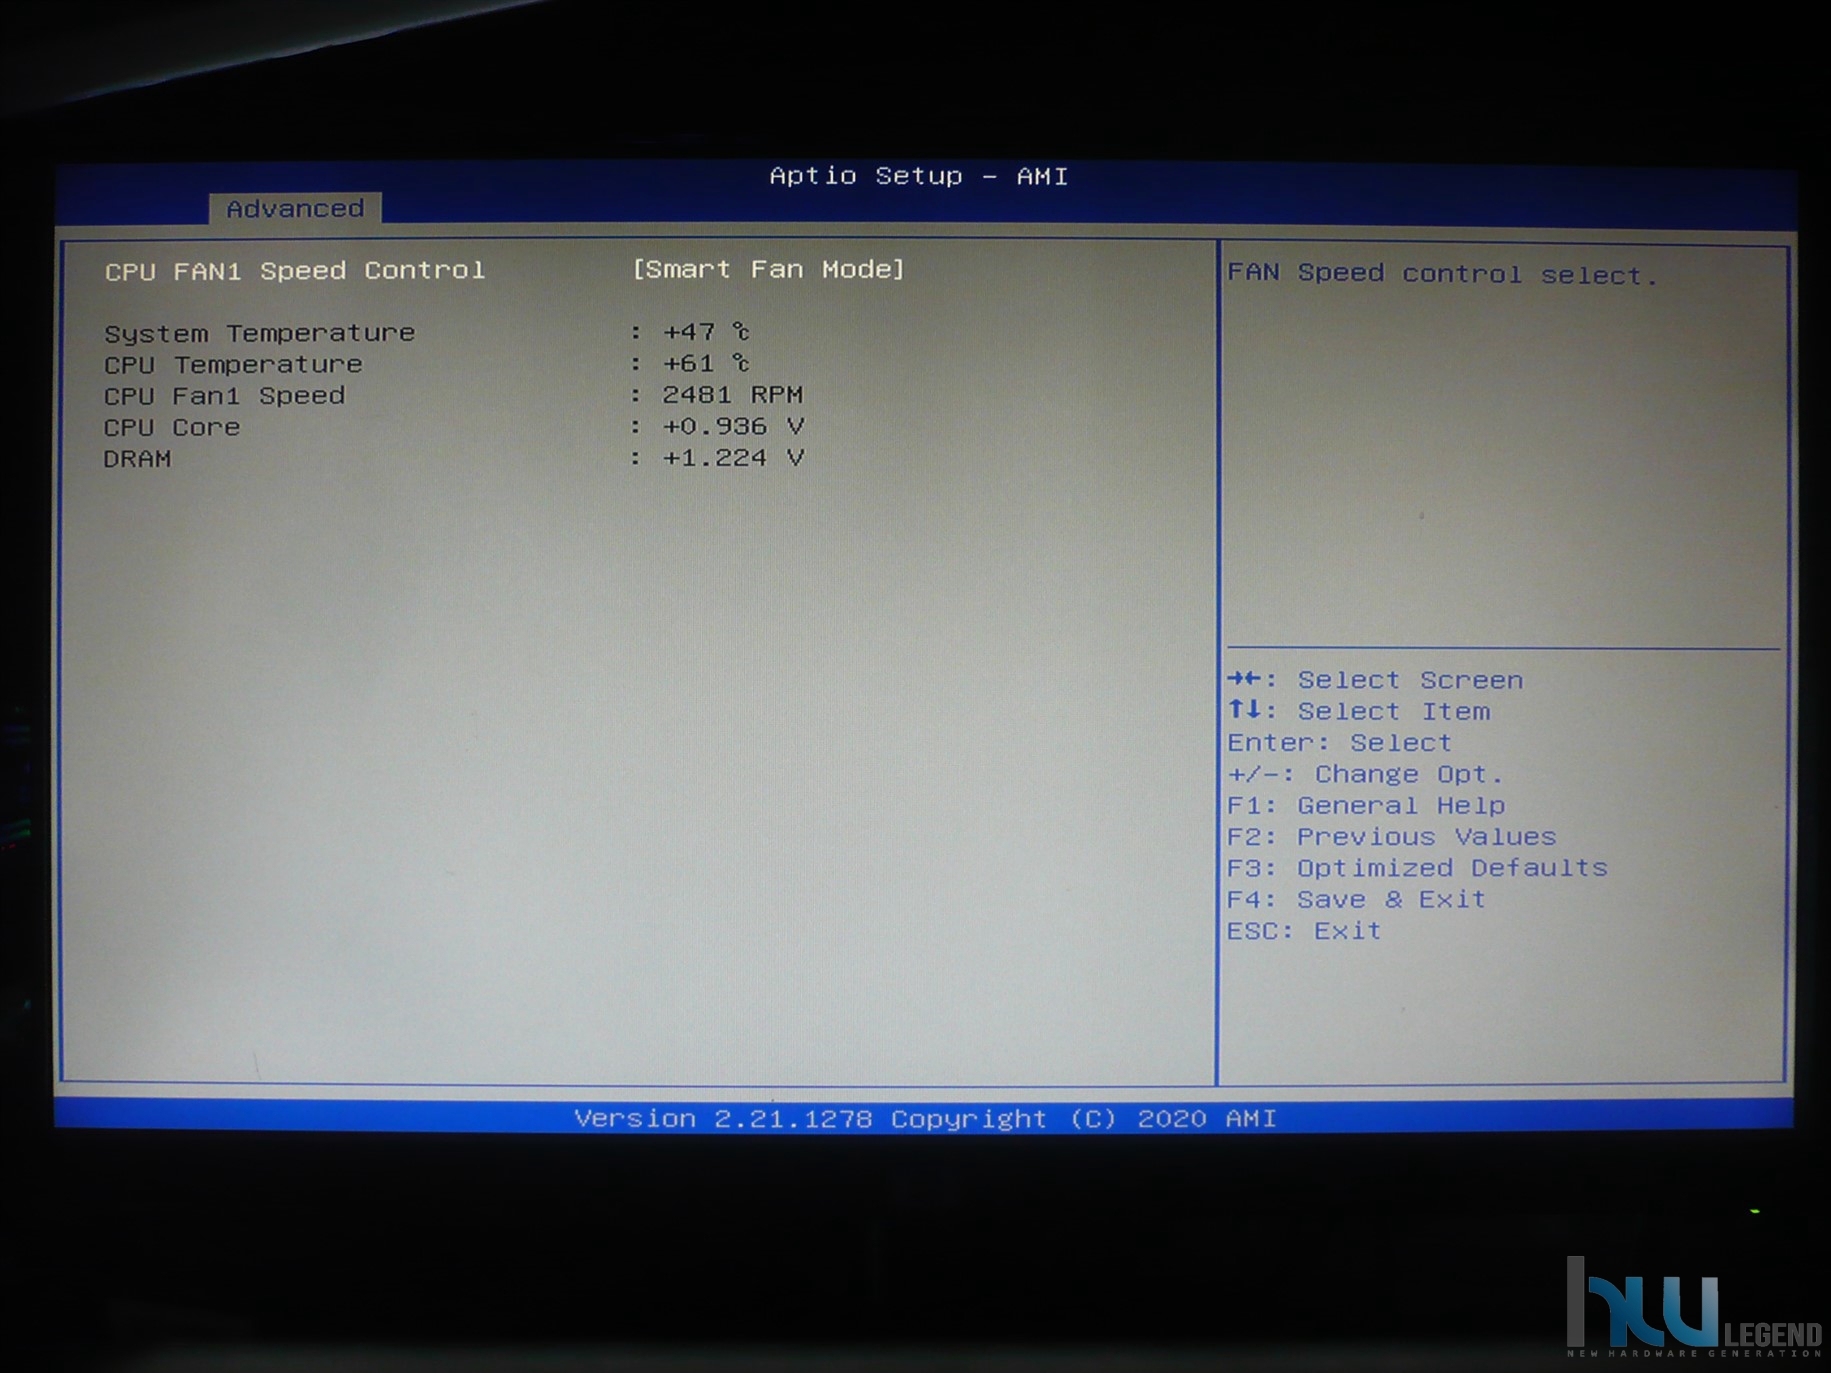Click the +61 °C CPU temperature value
This screenshot has width=1831, height=1373.
point(706,362)
